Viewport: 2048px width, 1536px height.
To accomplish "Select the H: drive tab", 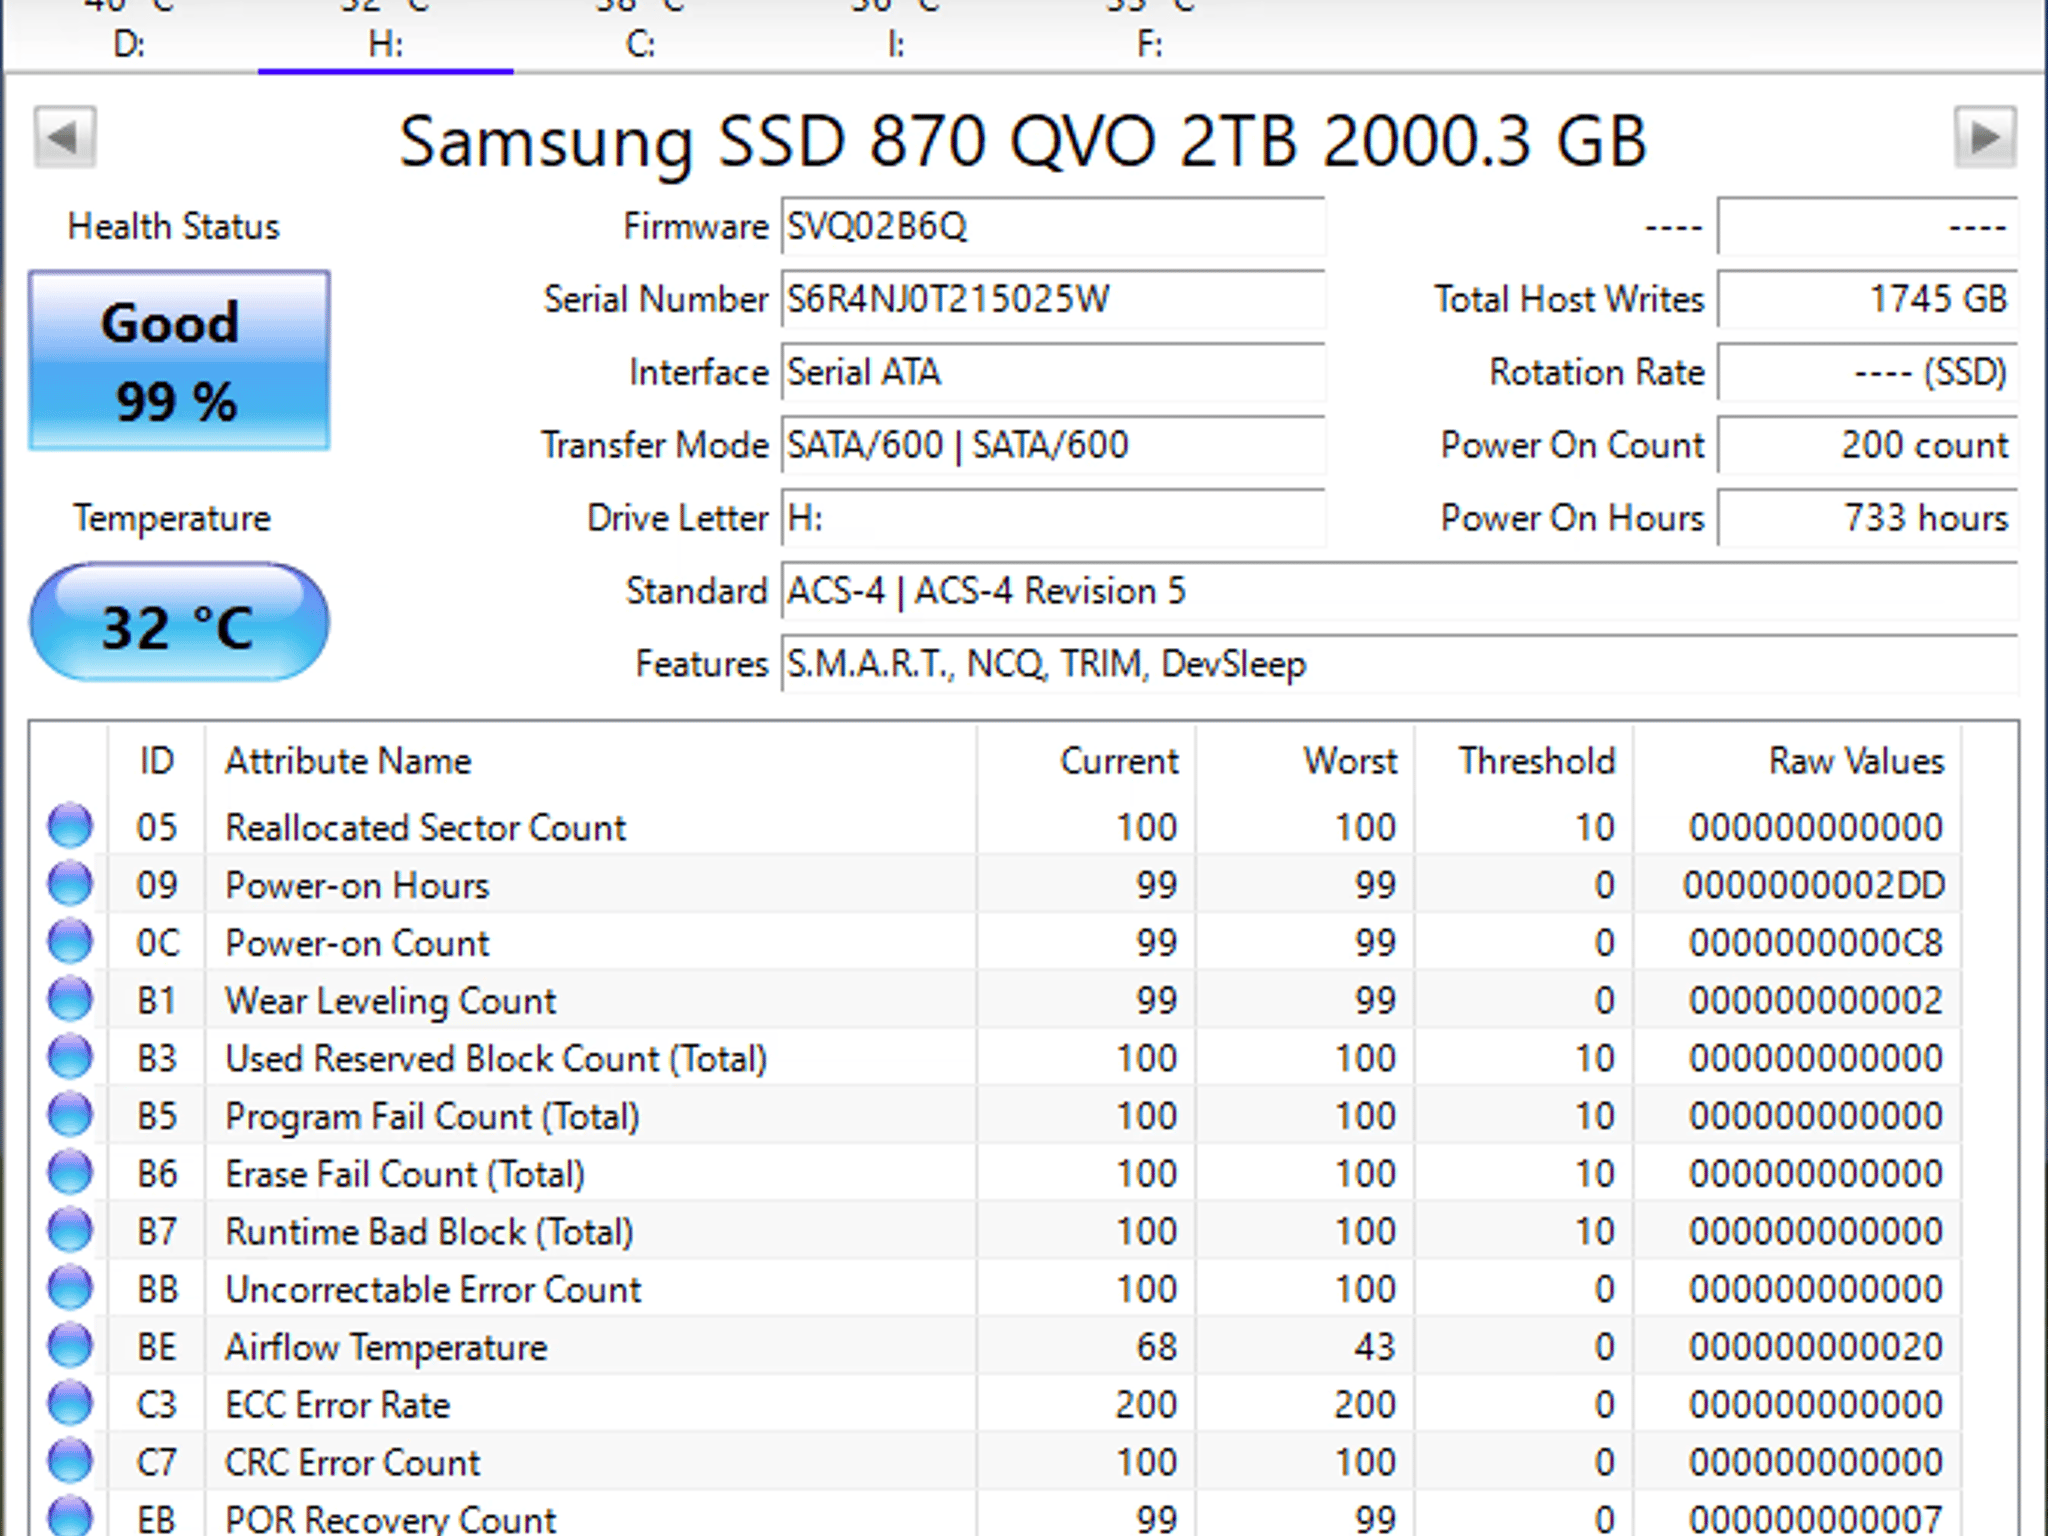I will coord(385,36).
